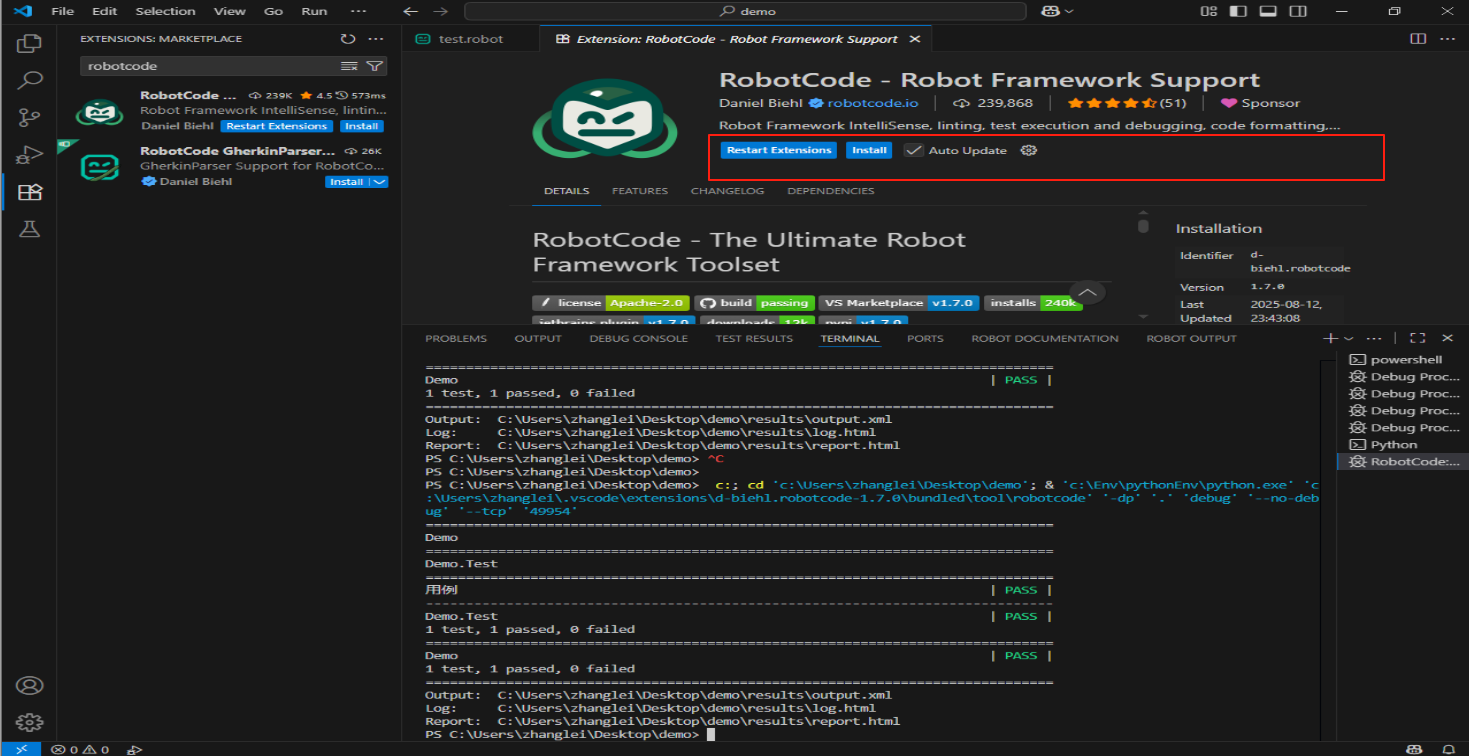Open the Run and Debug view
1469x756 pixels.
click(30, 155)
